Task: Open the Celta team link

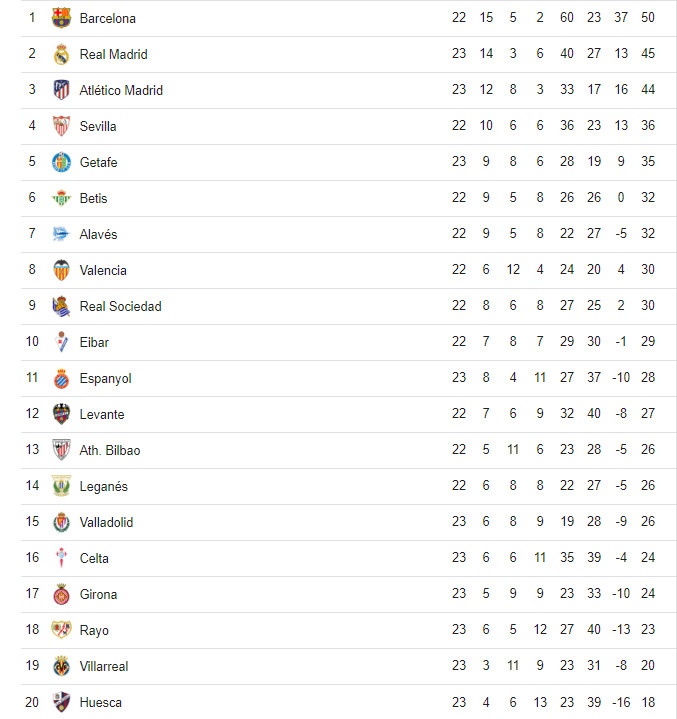Action: (x=94, y=558)
